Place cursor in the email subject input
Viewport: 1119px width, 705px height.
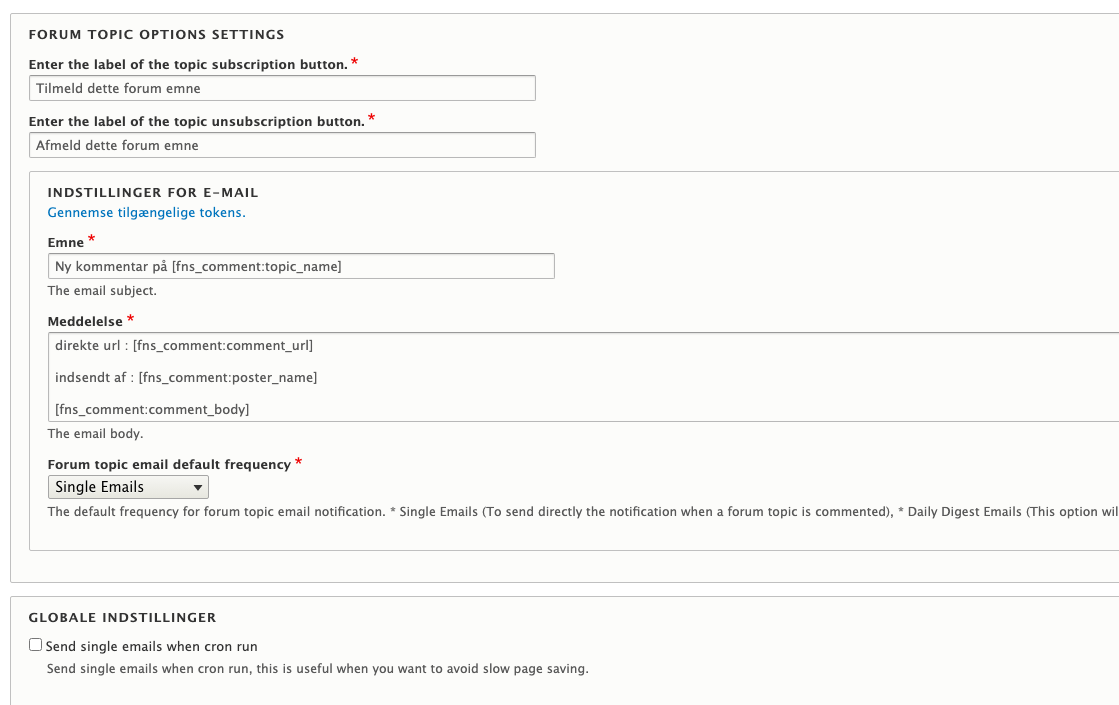[300, 266]
